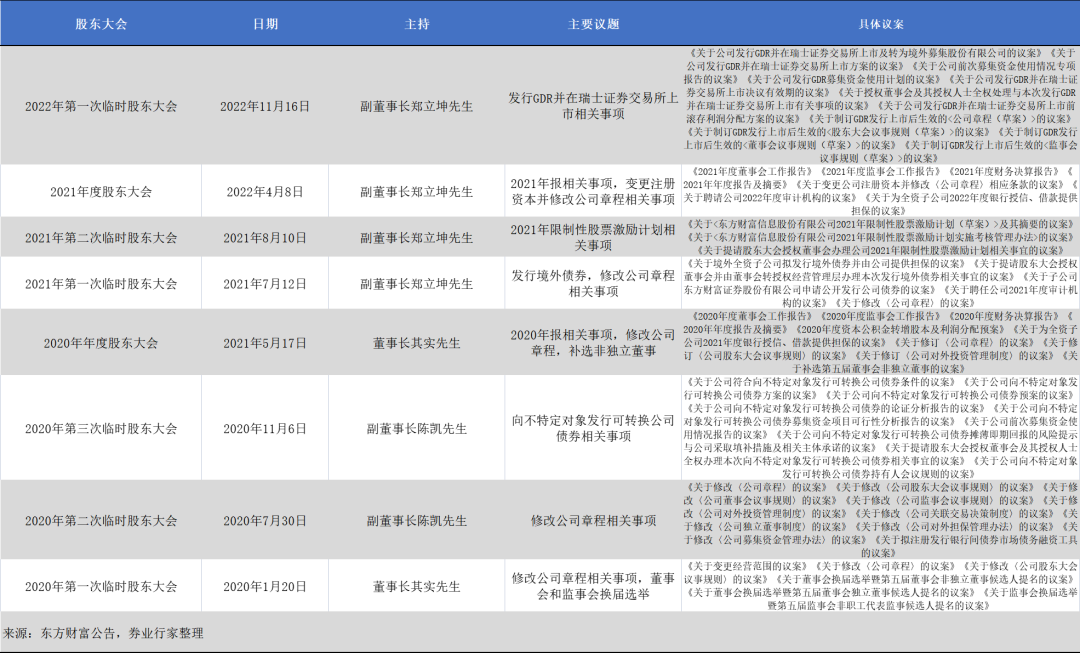Select topic 2021年限制性股票激励计划相关事项
The height and width of the screenshot is (653, 1080).
coord(593,237)
